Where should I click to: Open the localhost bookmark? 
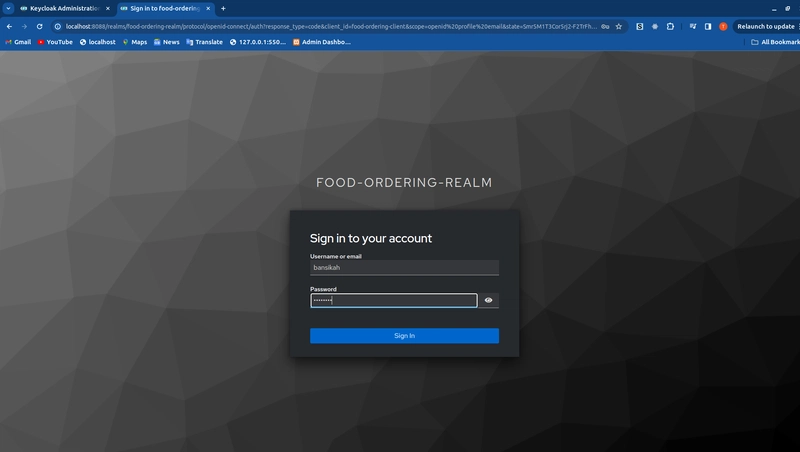[97, 42]
